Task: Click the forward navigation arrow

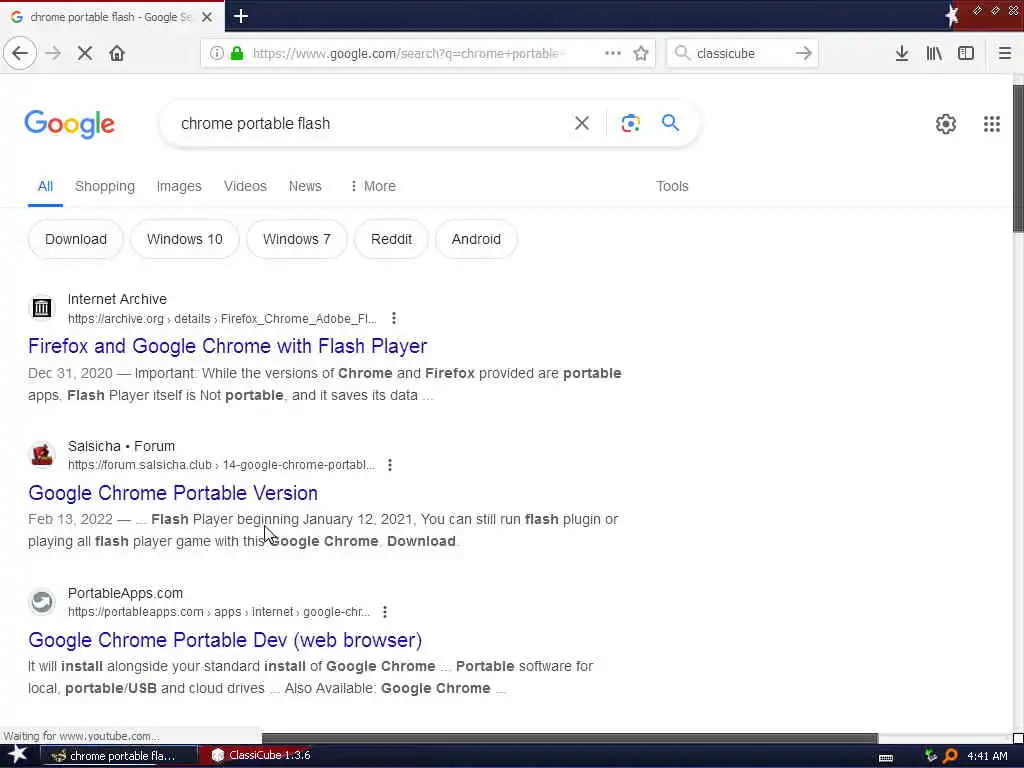Action: tap(54, 53)
